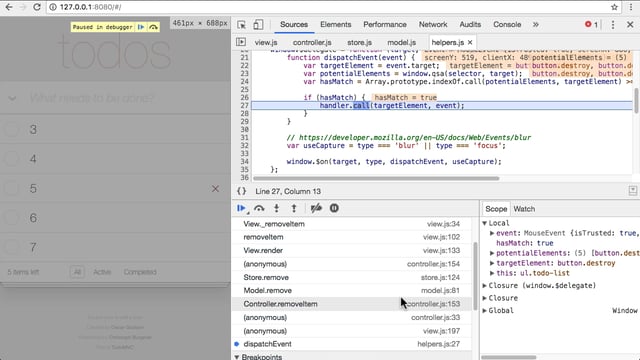Viewport: 640px width, 360px height.
Task: Collapse the Breakpoints section
Action: (x=237, y=357)
